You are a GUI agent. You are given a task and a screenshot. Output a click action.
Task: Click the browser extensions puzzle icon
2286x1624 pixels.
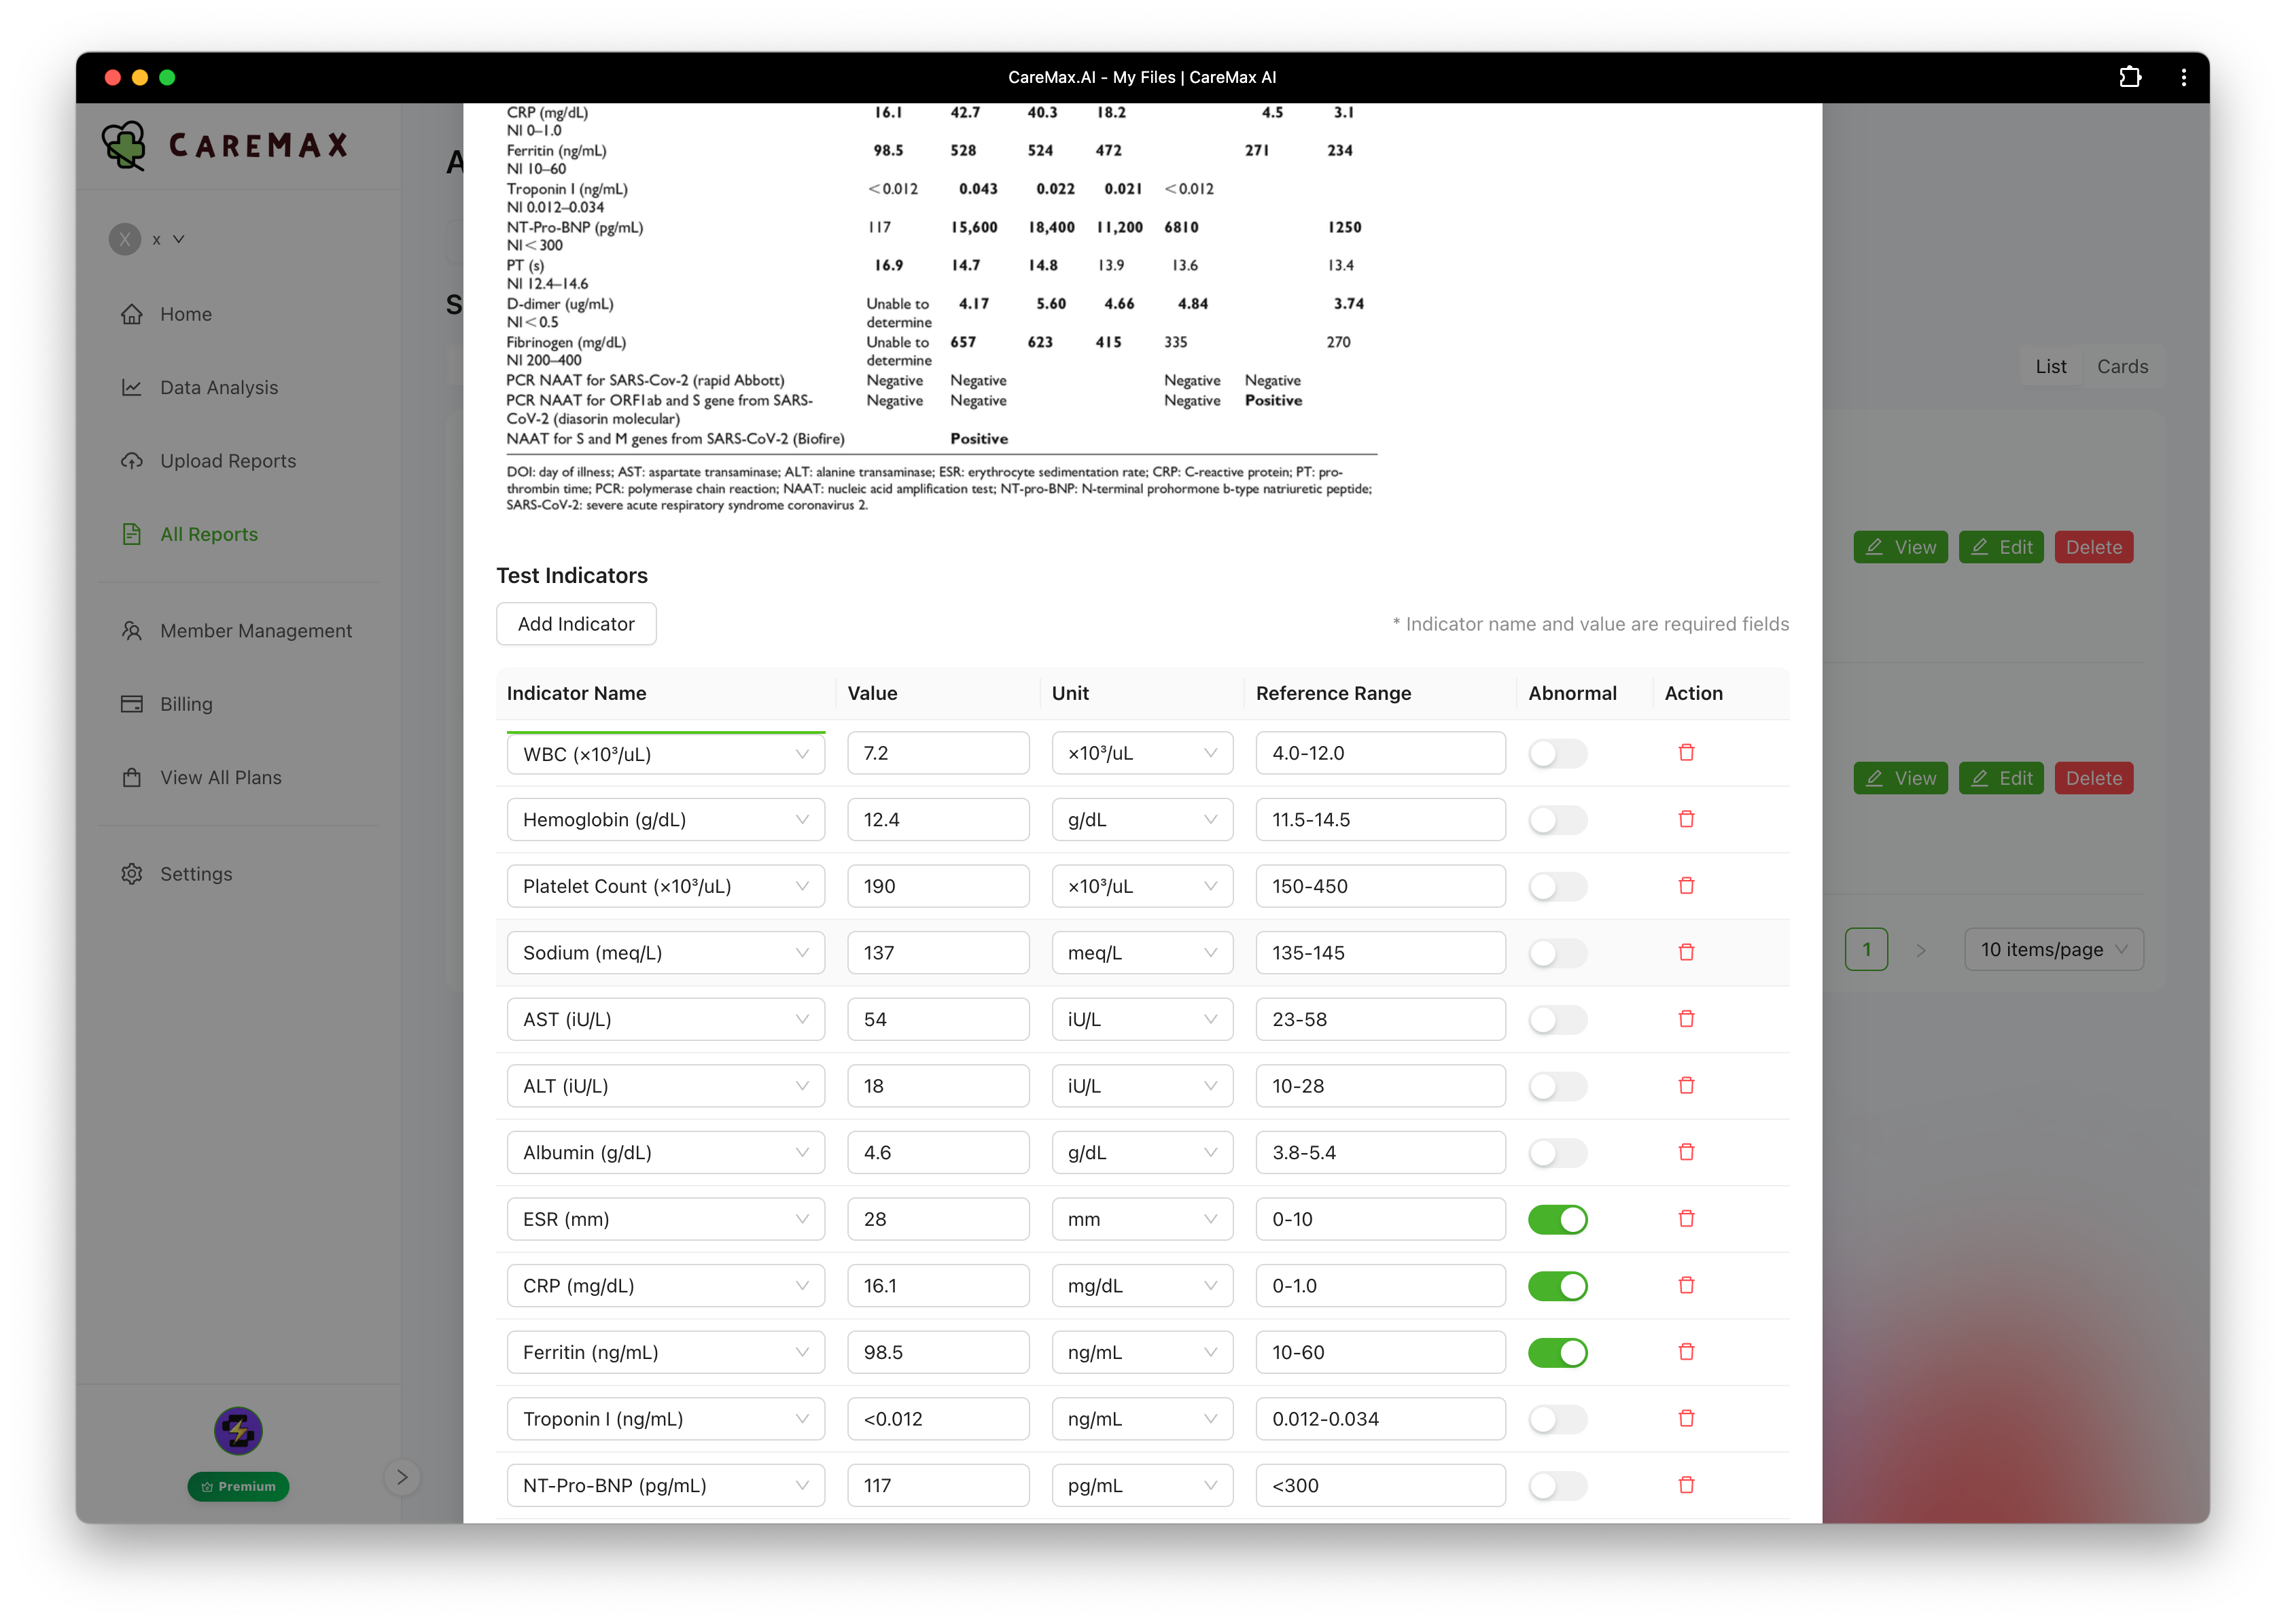(2130, 77)
